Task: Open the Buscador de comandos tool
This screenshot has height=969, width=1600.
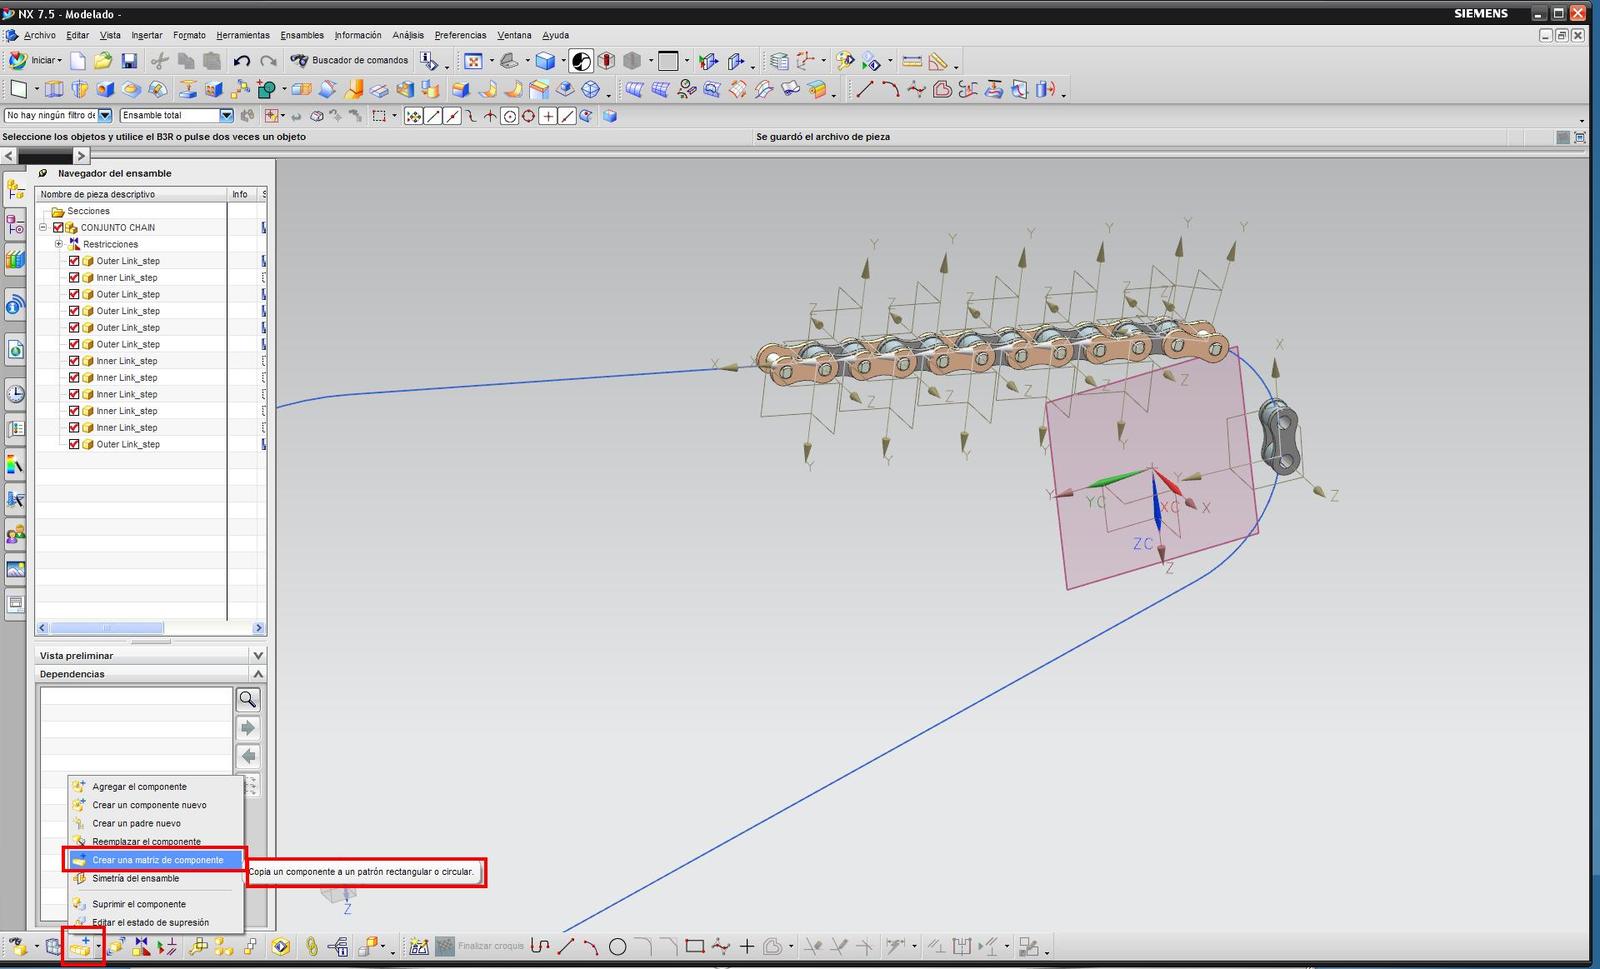Action: click(x=349, y=61)
